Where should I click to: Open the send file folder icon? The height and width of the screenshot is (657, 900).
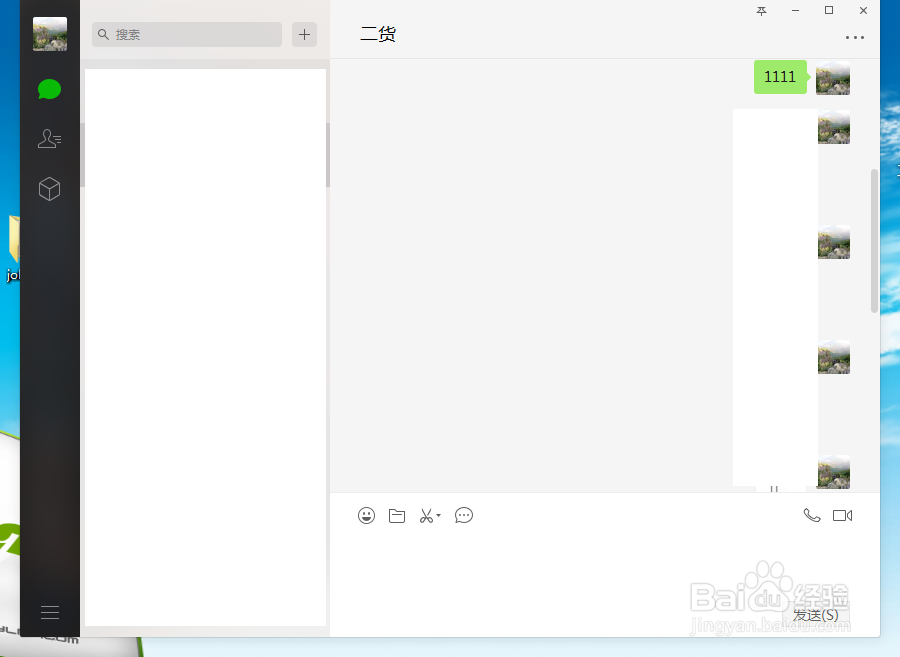pos(397,516)
